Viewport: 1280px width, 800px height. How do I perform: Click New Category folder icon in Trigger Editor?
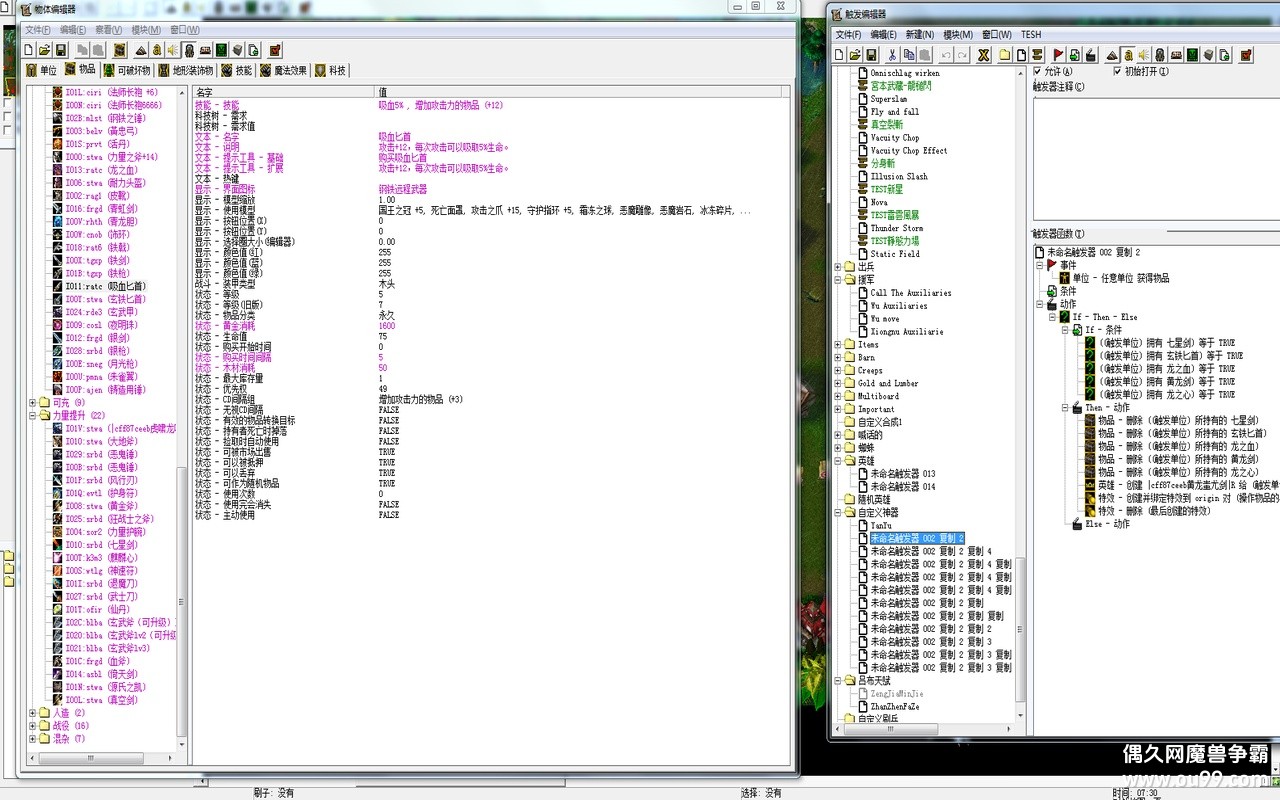pos(1005,54)
